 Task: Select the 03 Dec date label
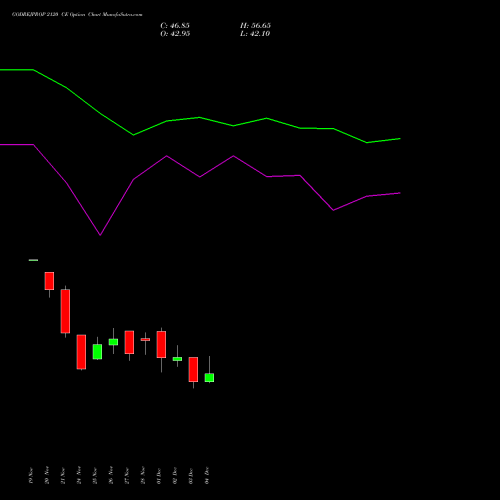coord(191,476)
